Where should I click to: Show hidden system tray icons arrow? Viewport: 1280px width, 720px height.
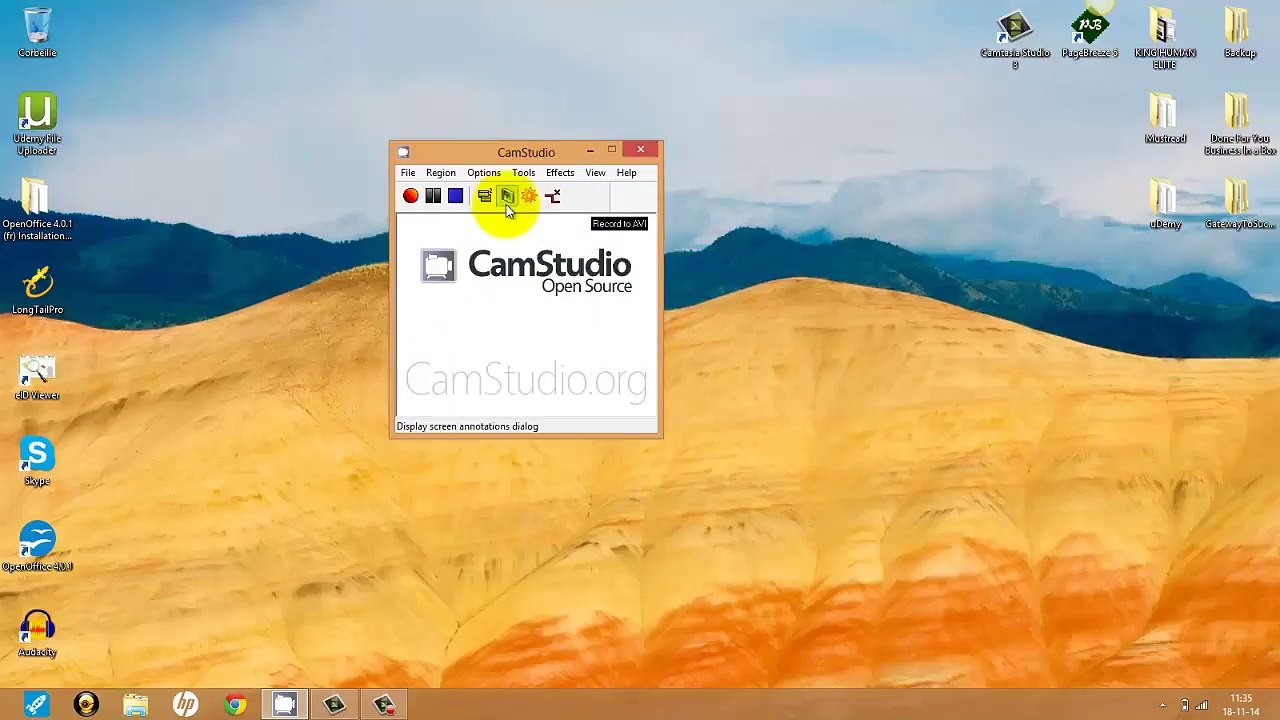coord(1162,706)
